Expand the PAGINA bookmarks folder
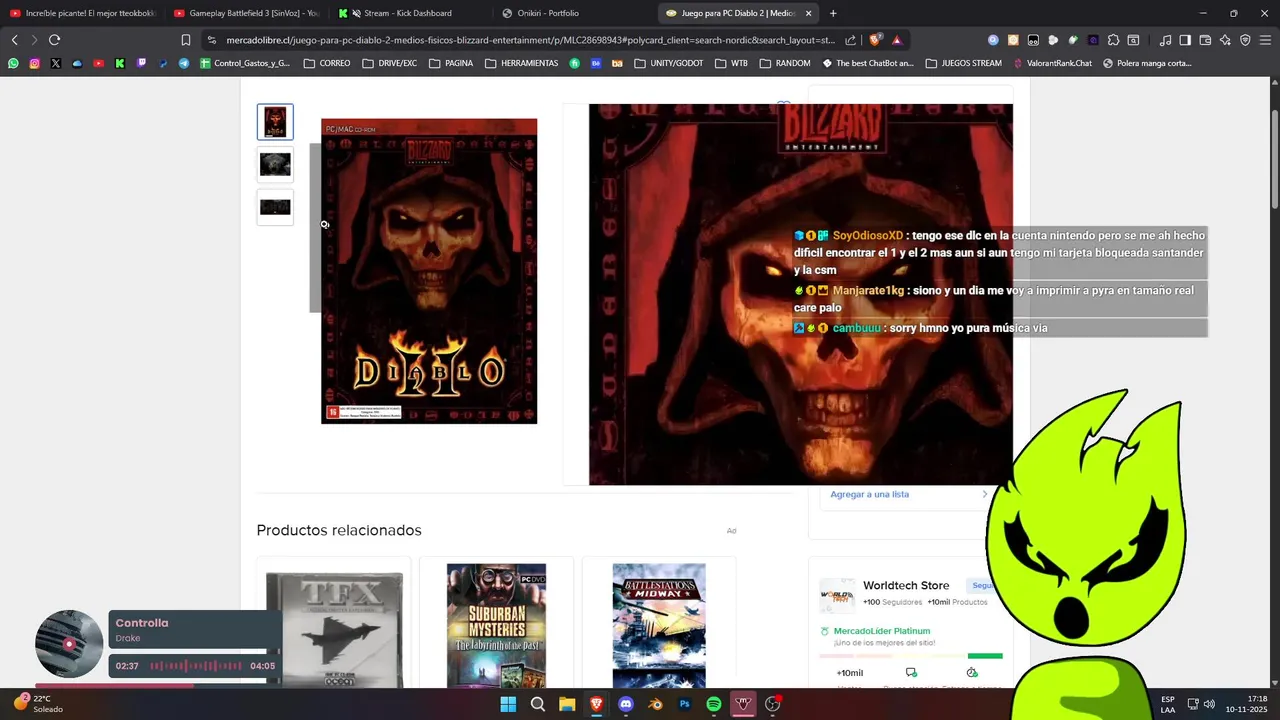The height and width of the screenshot is (720, 1280). 451,63
